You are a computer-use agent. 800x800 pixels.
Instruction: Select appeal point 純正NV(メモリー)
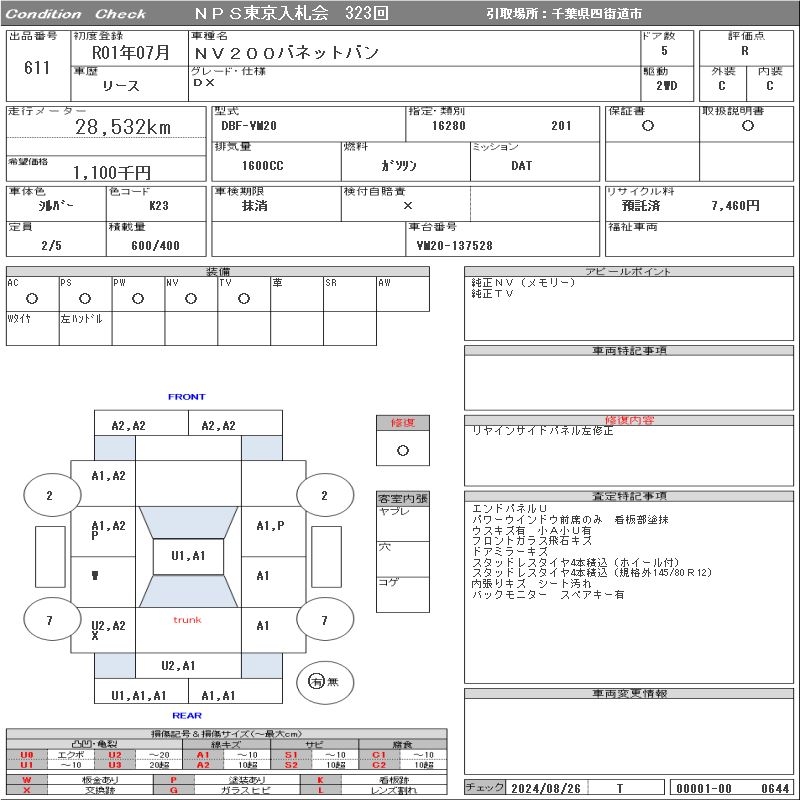[523, 283]
